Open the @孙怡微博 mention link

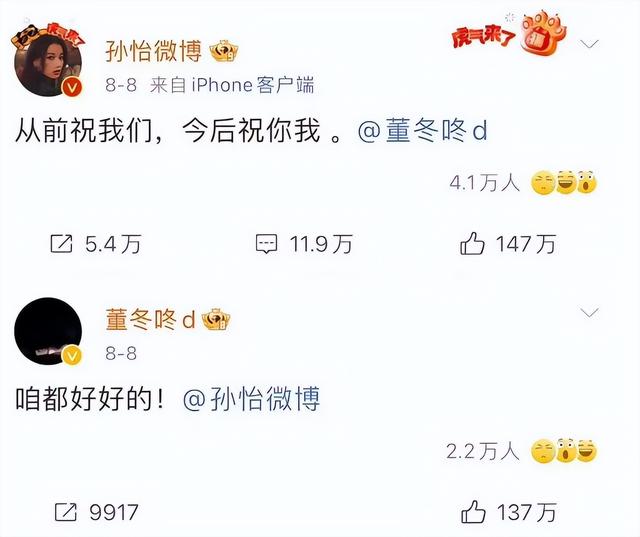(251, 399)
